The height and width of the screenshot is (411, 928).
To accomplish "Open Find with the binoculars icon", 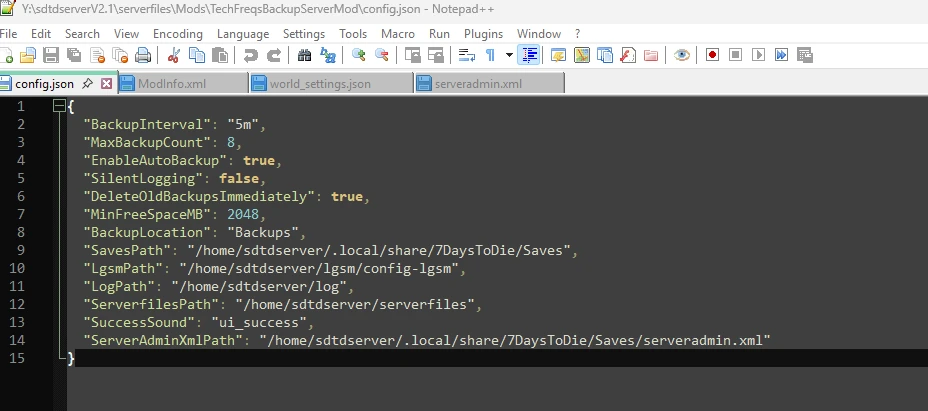I will pos(304,55).
